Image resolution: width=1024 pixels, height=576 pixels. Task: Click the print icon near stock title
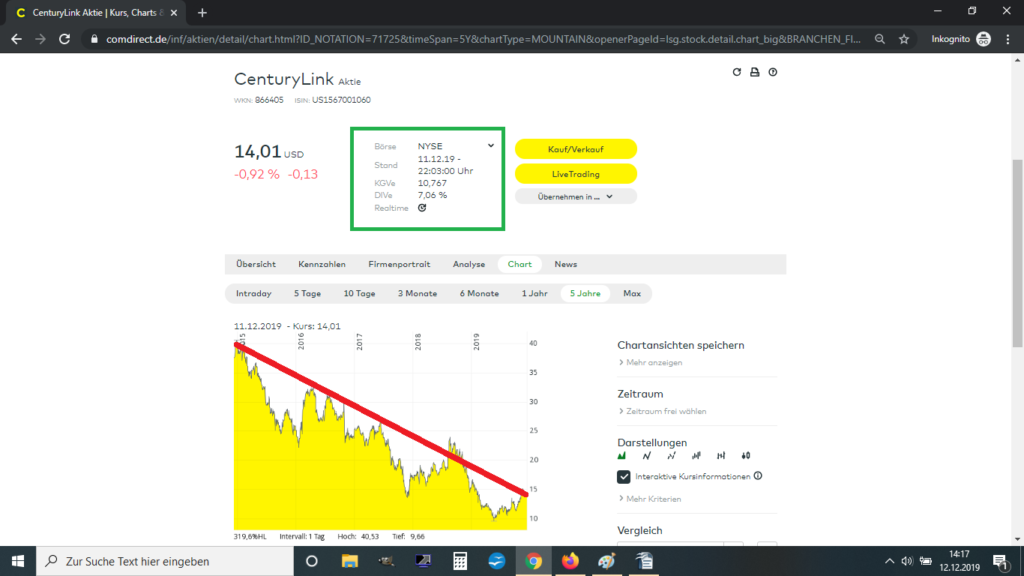click(754, 72)
